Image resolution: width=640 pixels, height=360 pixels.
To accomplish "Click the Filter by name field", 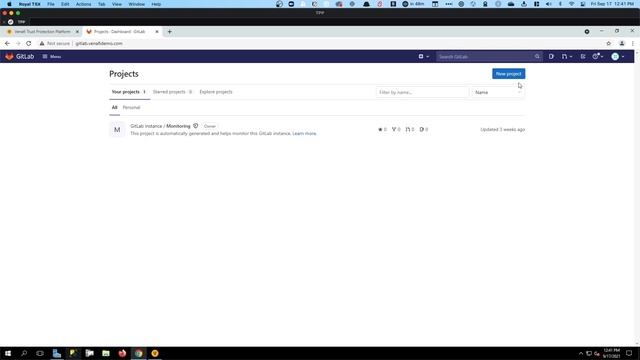I will [422, 92].
